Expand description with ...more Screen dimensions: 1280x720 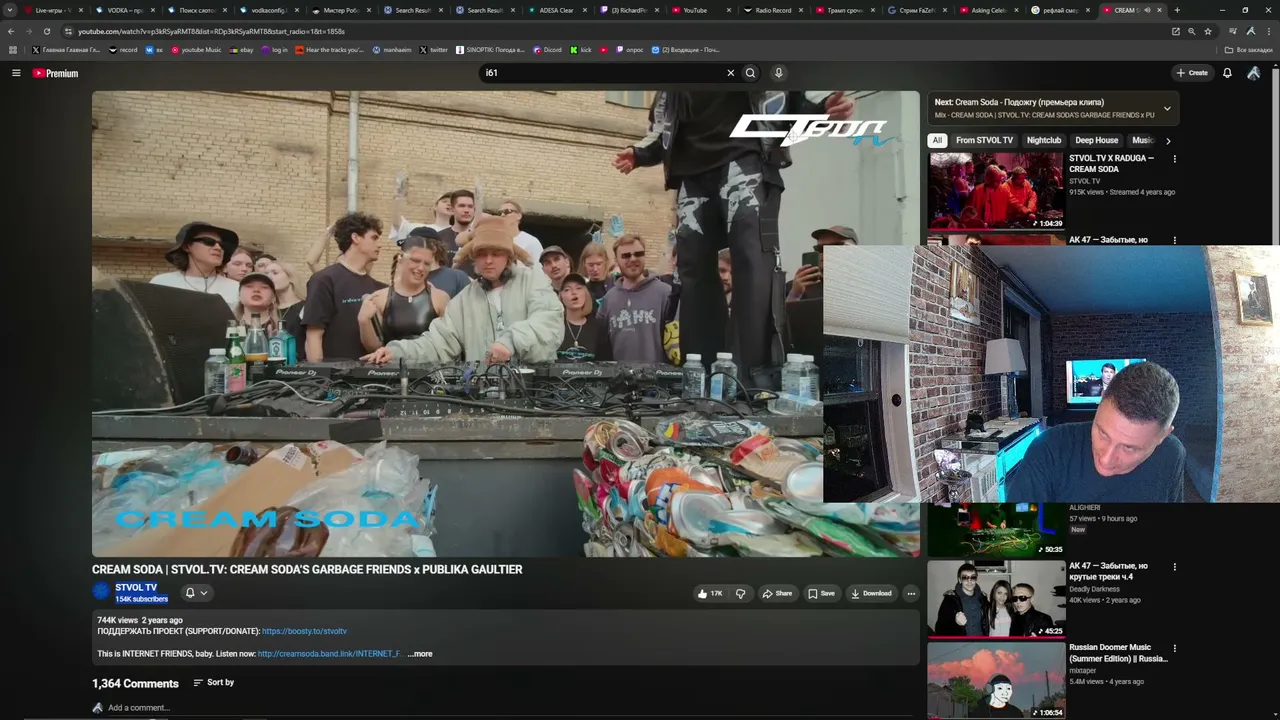coord(420,654)
